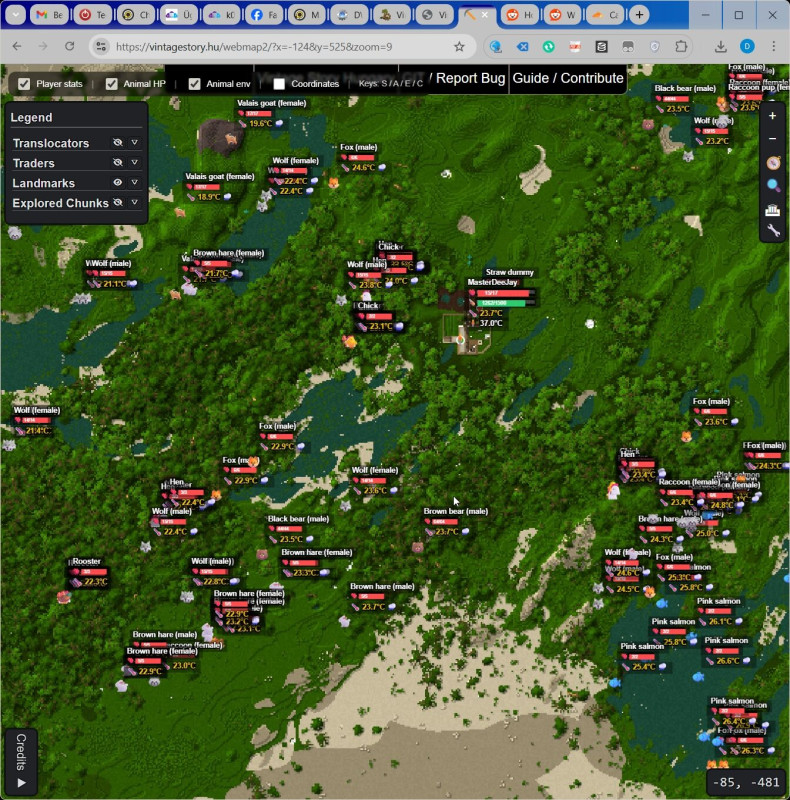Zoom in with the plus map button
This screenshot has height=800, width=790.
[773, 116]
